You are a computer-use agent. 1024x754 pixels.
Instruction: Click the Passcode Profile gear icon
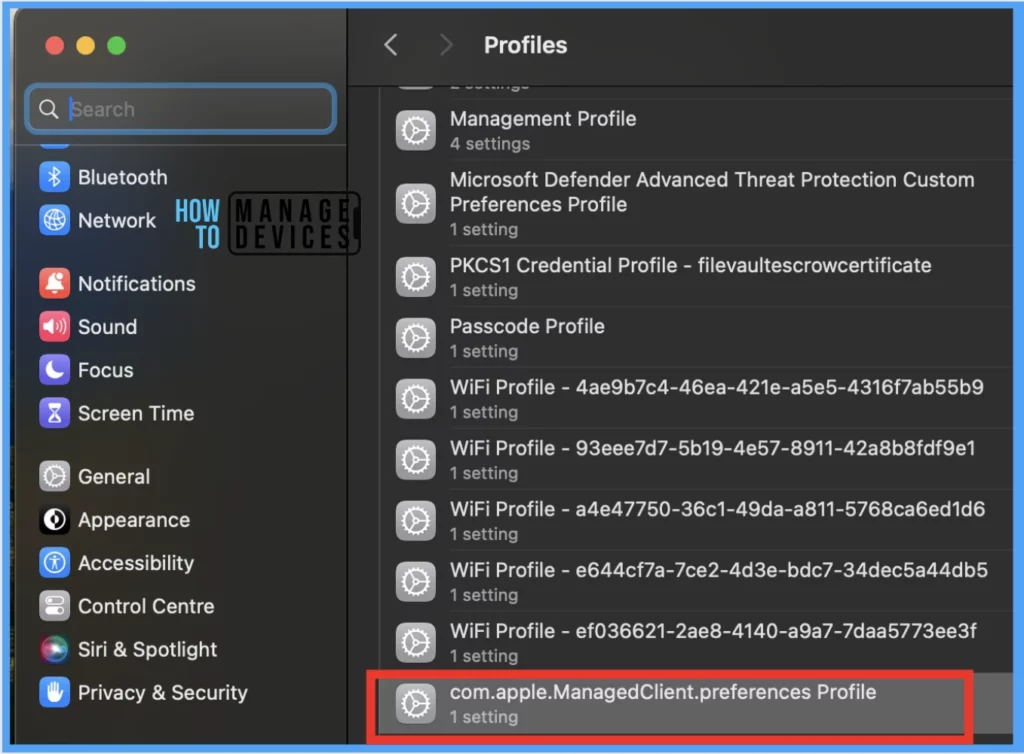416,338
